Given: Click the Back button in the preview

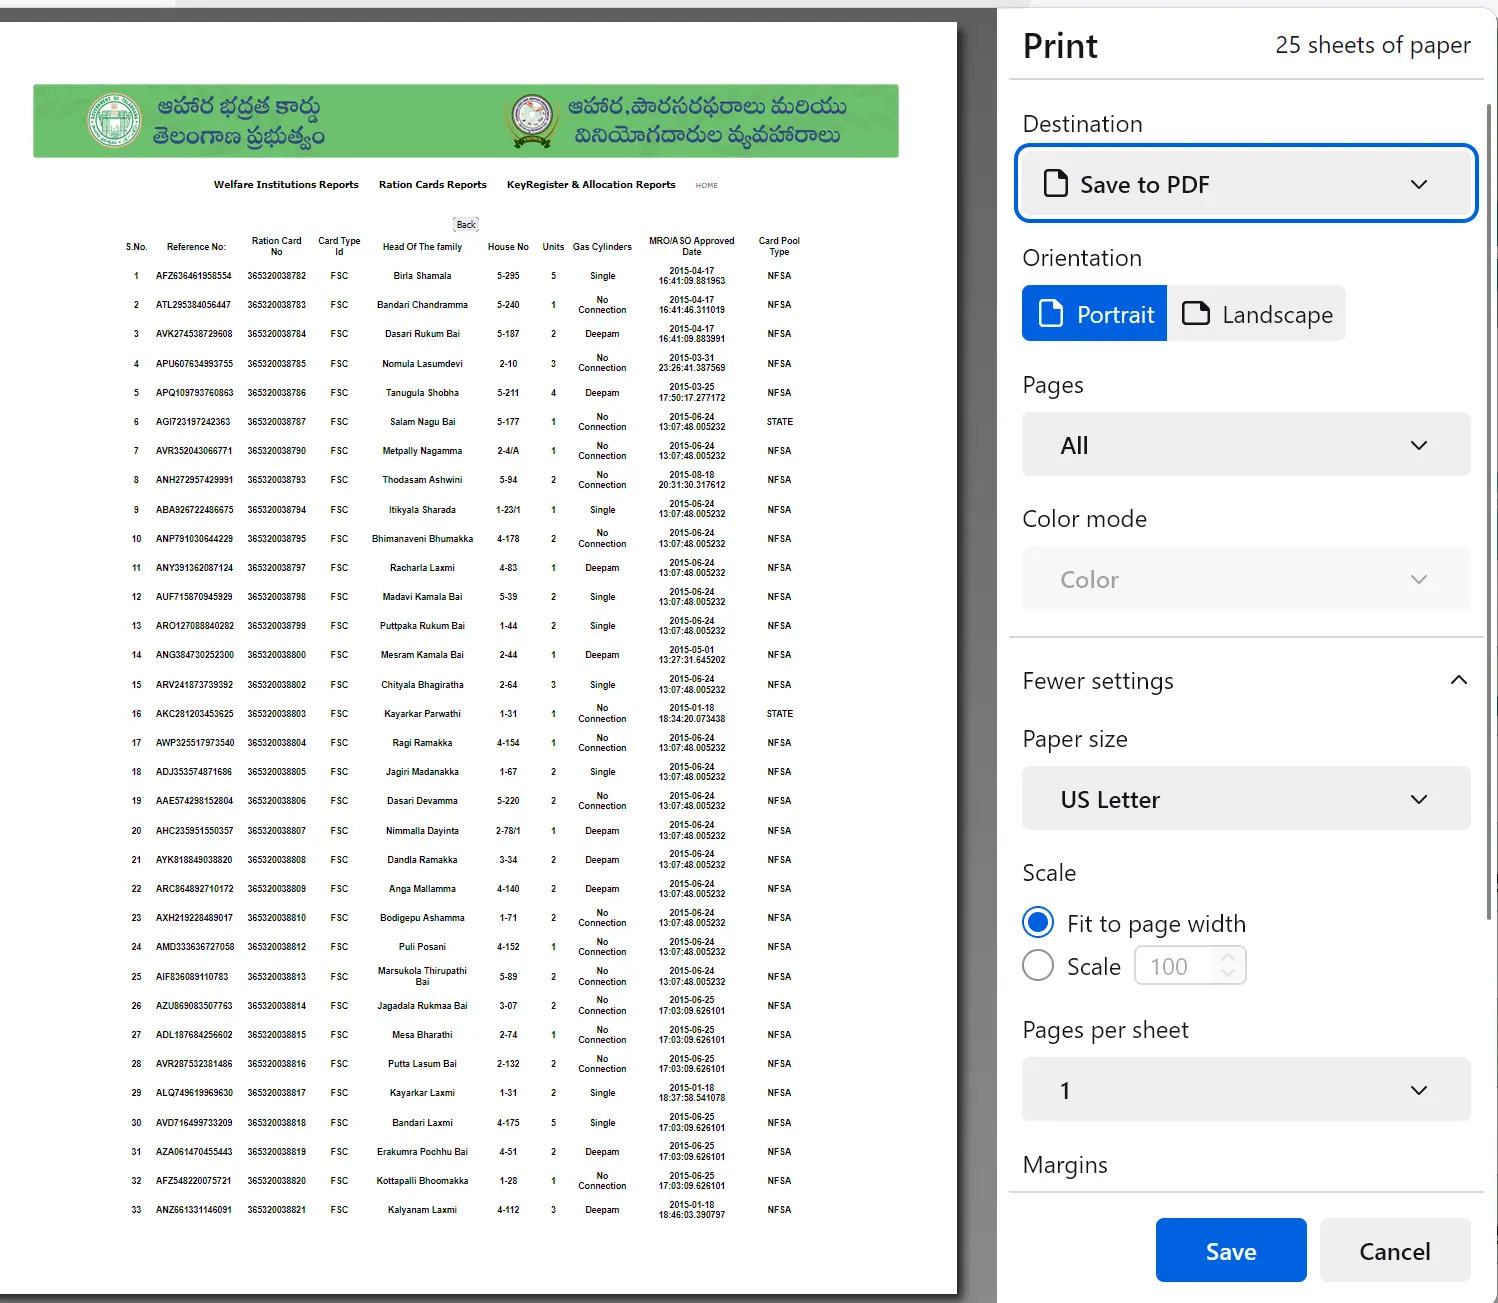Looking at the screenshot, I should (x=466, y=224).
